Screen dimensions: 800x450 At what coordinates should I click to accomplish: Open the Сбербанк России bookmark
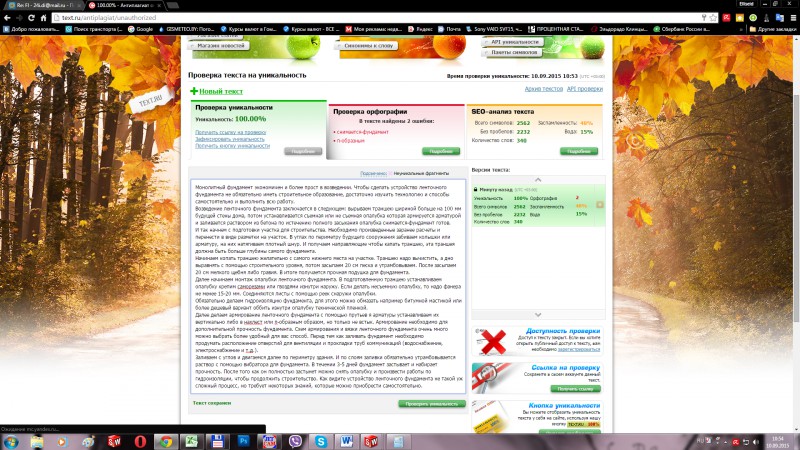681,29
